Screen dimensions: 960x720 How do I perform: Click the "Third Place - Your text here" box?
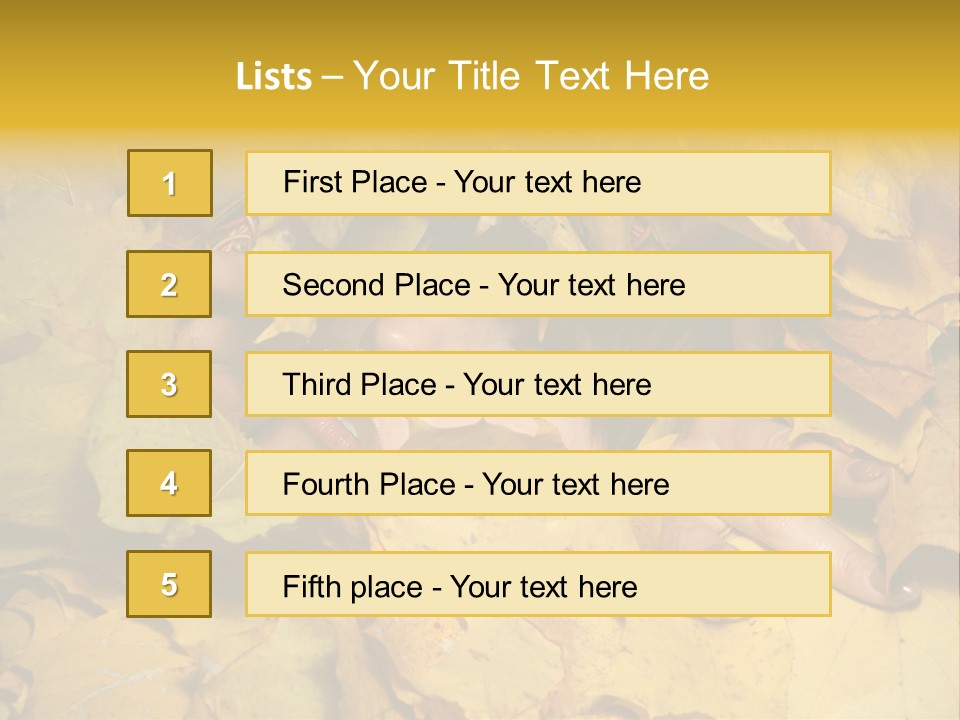coord(538,384)
